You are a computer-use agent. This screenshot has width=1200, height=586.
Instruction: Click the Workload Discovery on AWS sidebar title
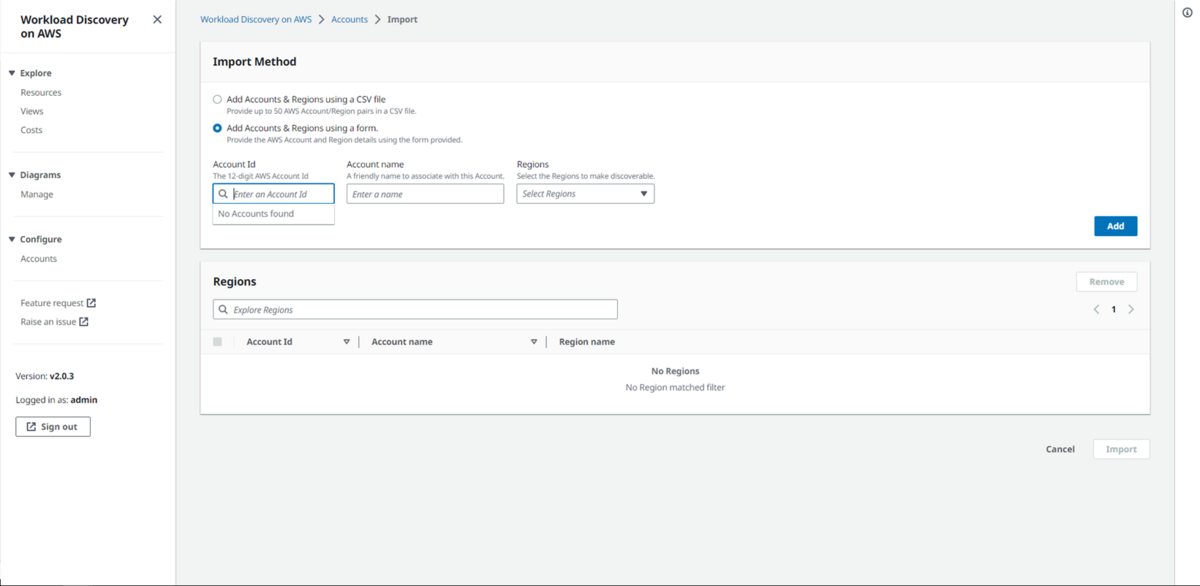tap(75, 26)
